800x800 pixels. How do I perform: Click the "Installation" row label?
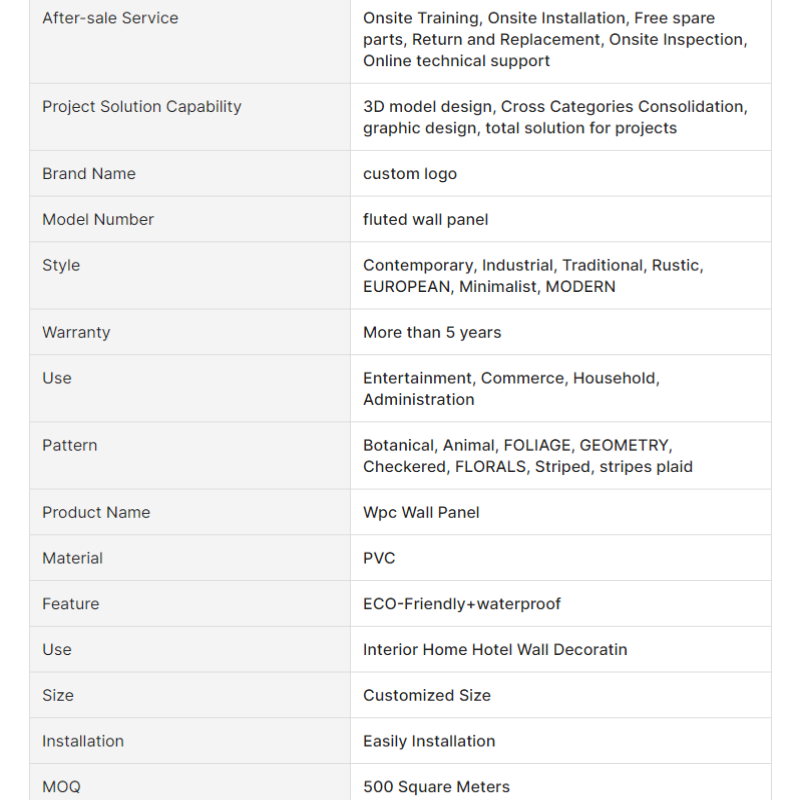tap(83, 741)
